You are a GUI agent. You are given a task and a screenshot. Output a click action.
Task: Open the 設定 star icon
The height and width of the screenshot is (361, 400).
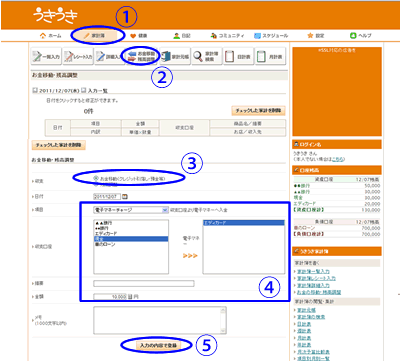[315, 36]
